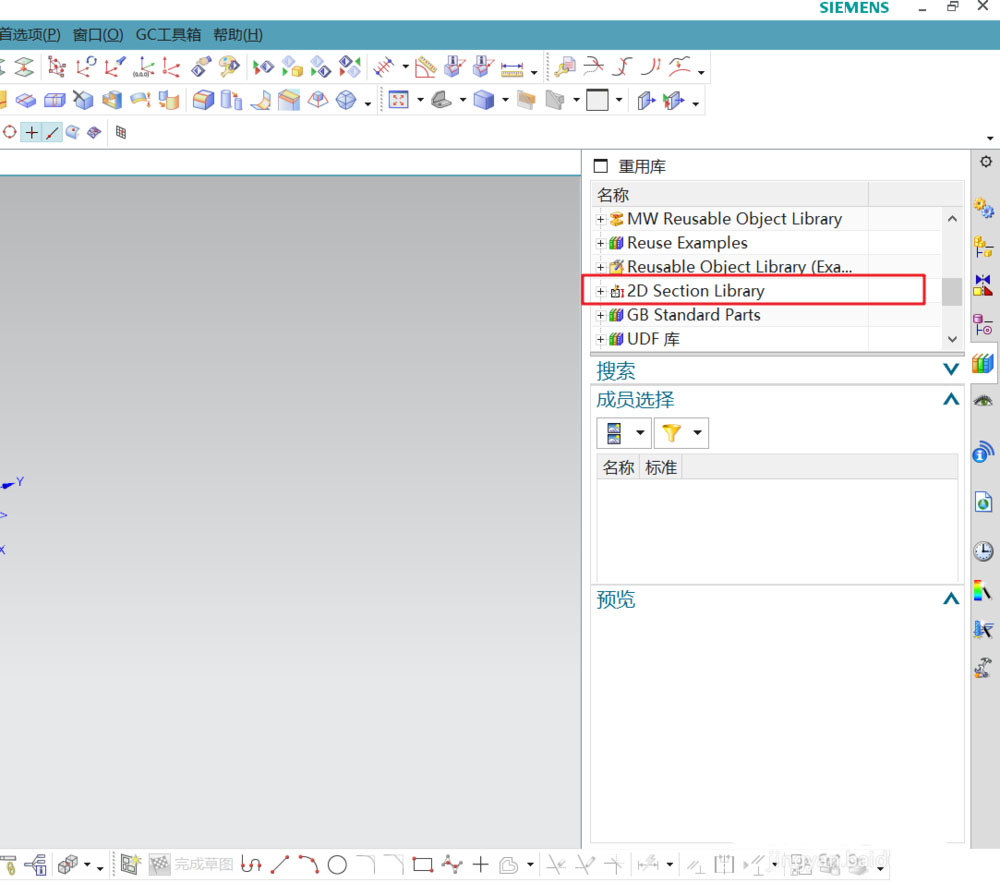Open the color palette edit display icon
Image resolution: width=1000 pixels, height=895 pixels.
click(x=229, y=66)
